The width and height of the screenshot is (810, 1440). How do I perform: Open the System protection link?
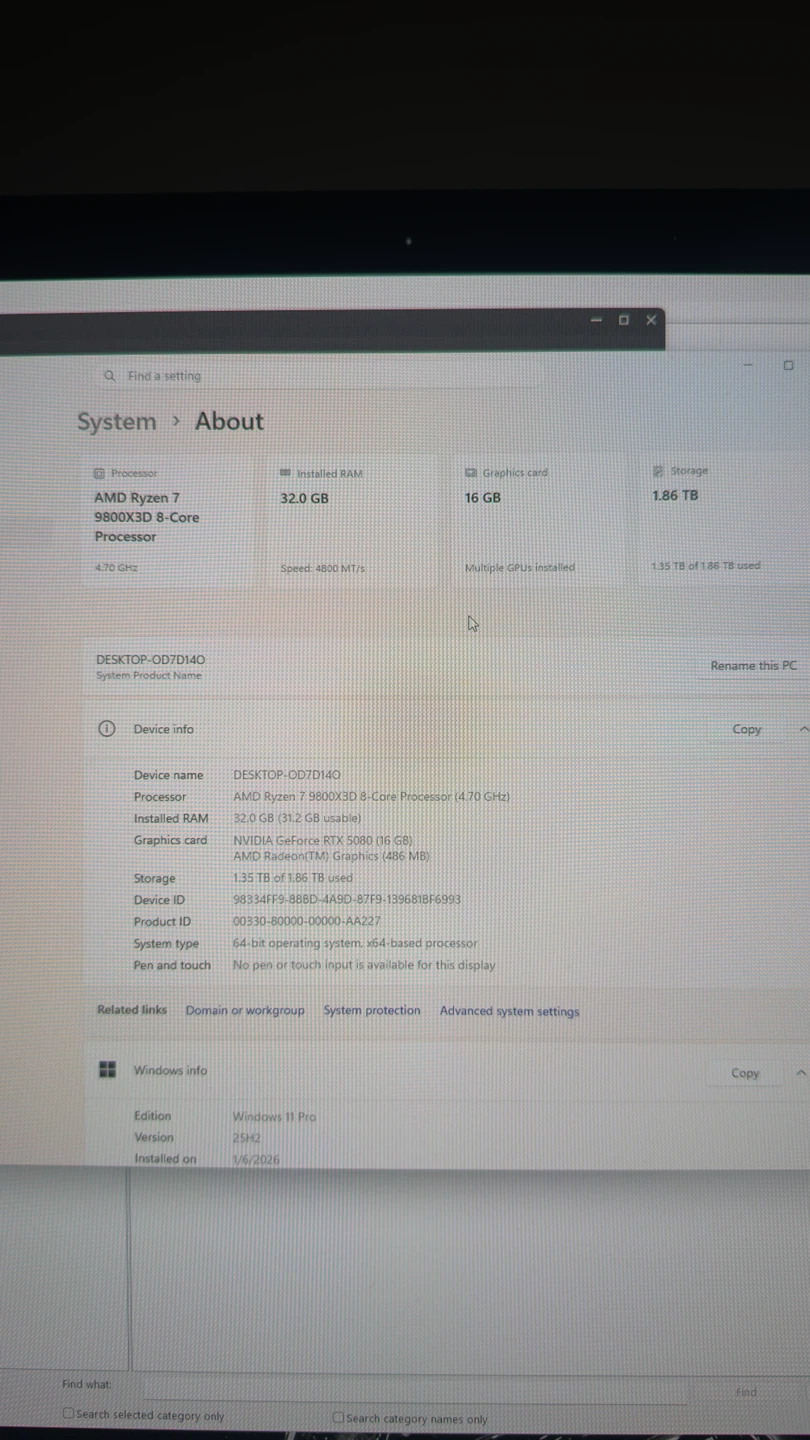372,1011
